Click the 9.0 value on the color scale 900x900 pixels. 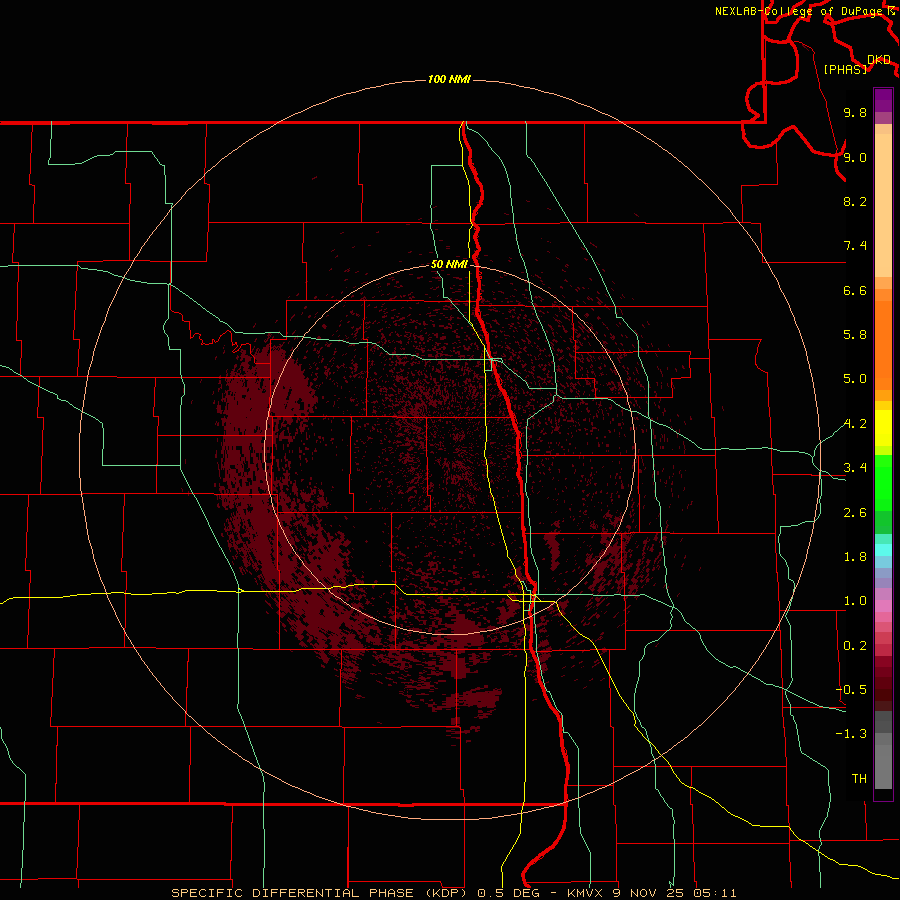pos(855,157)
